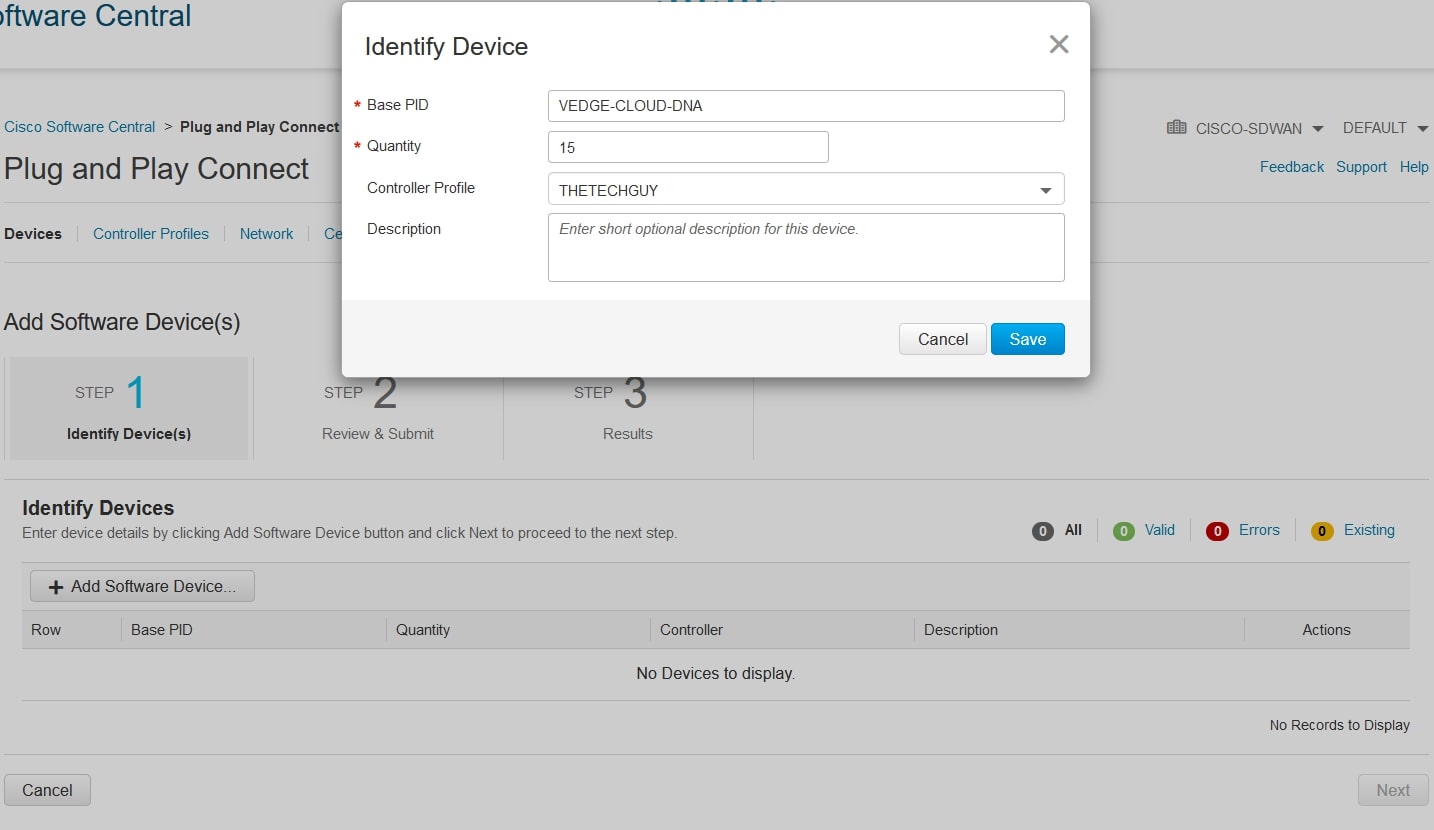The height and width of the screenshot is (830, 1434).
Task: Close the Identify Device dialog with X
Action: click(1059, 44)
